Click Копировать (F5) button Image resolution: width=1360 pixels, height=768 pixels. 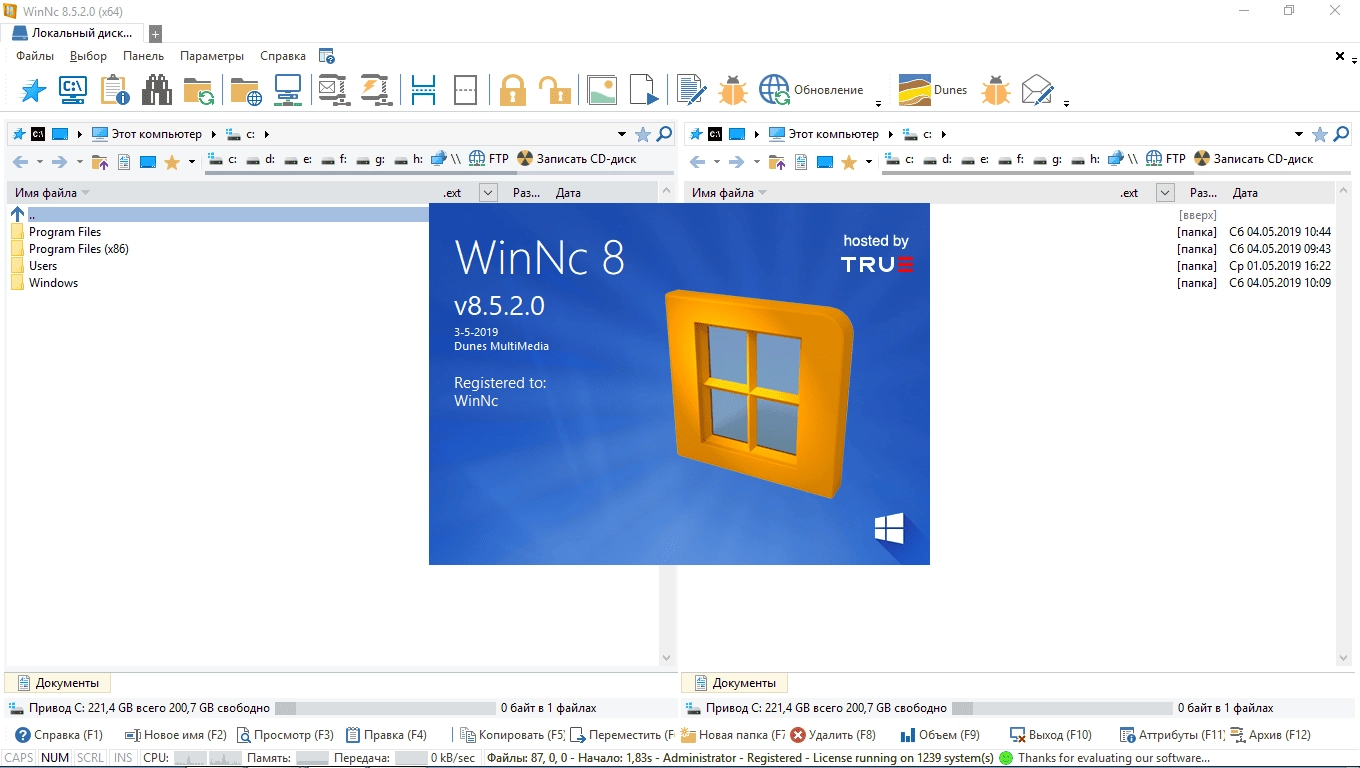click(x=512, y=735)
